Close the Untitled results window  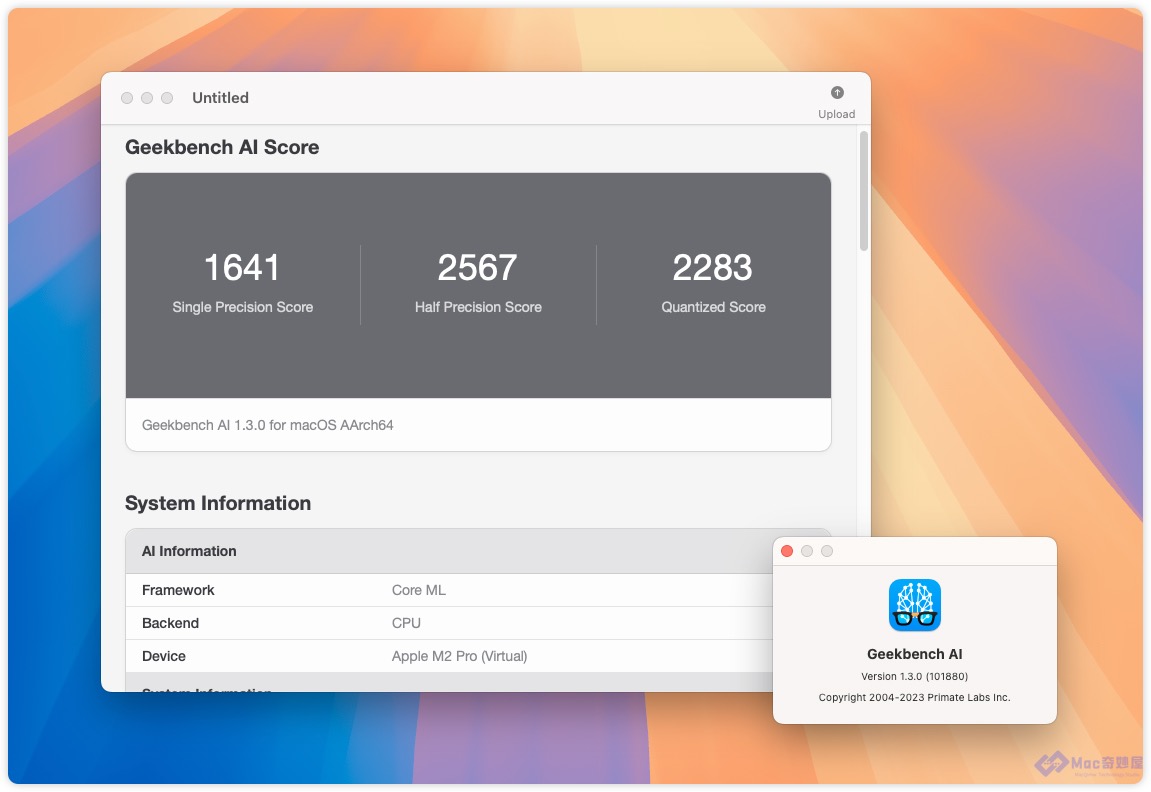tap(127, 98)
